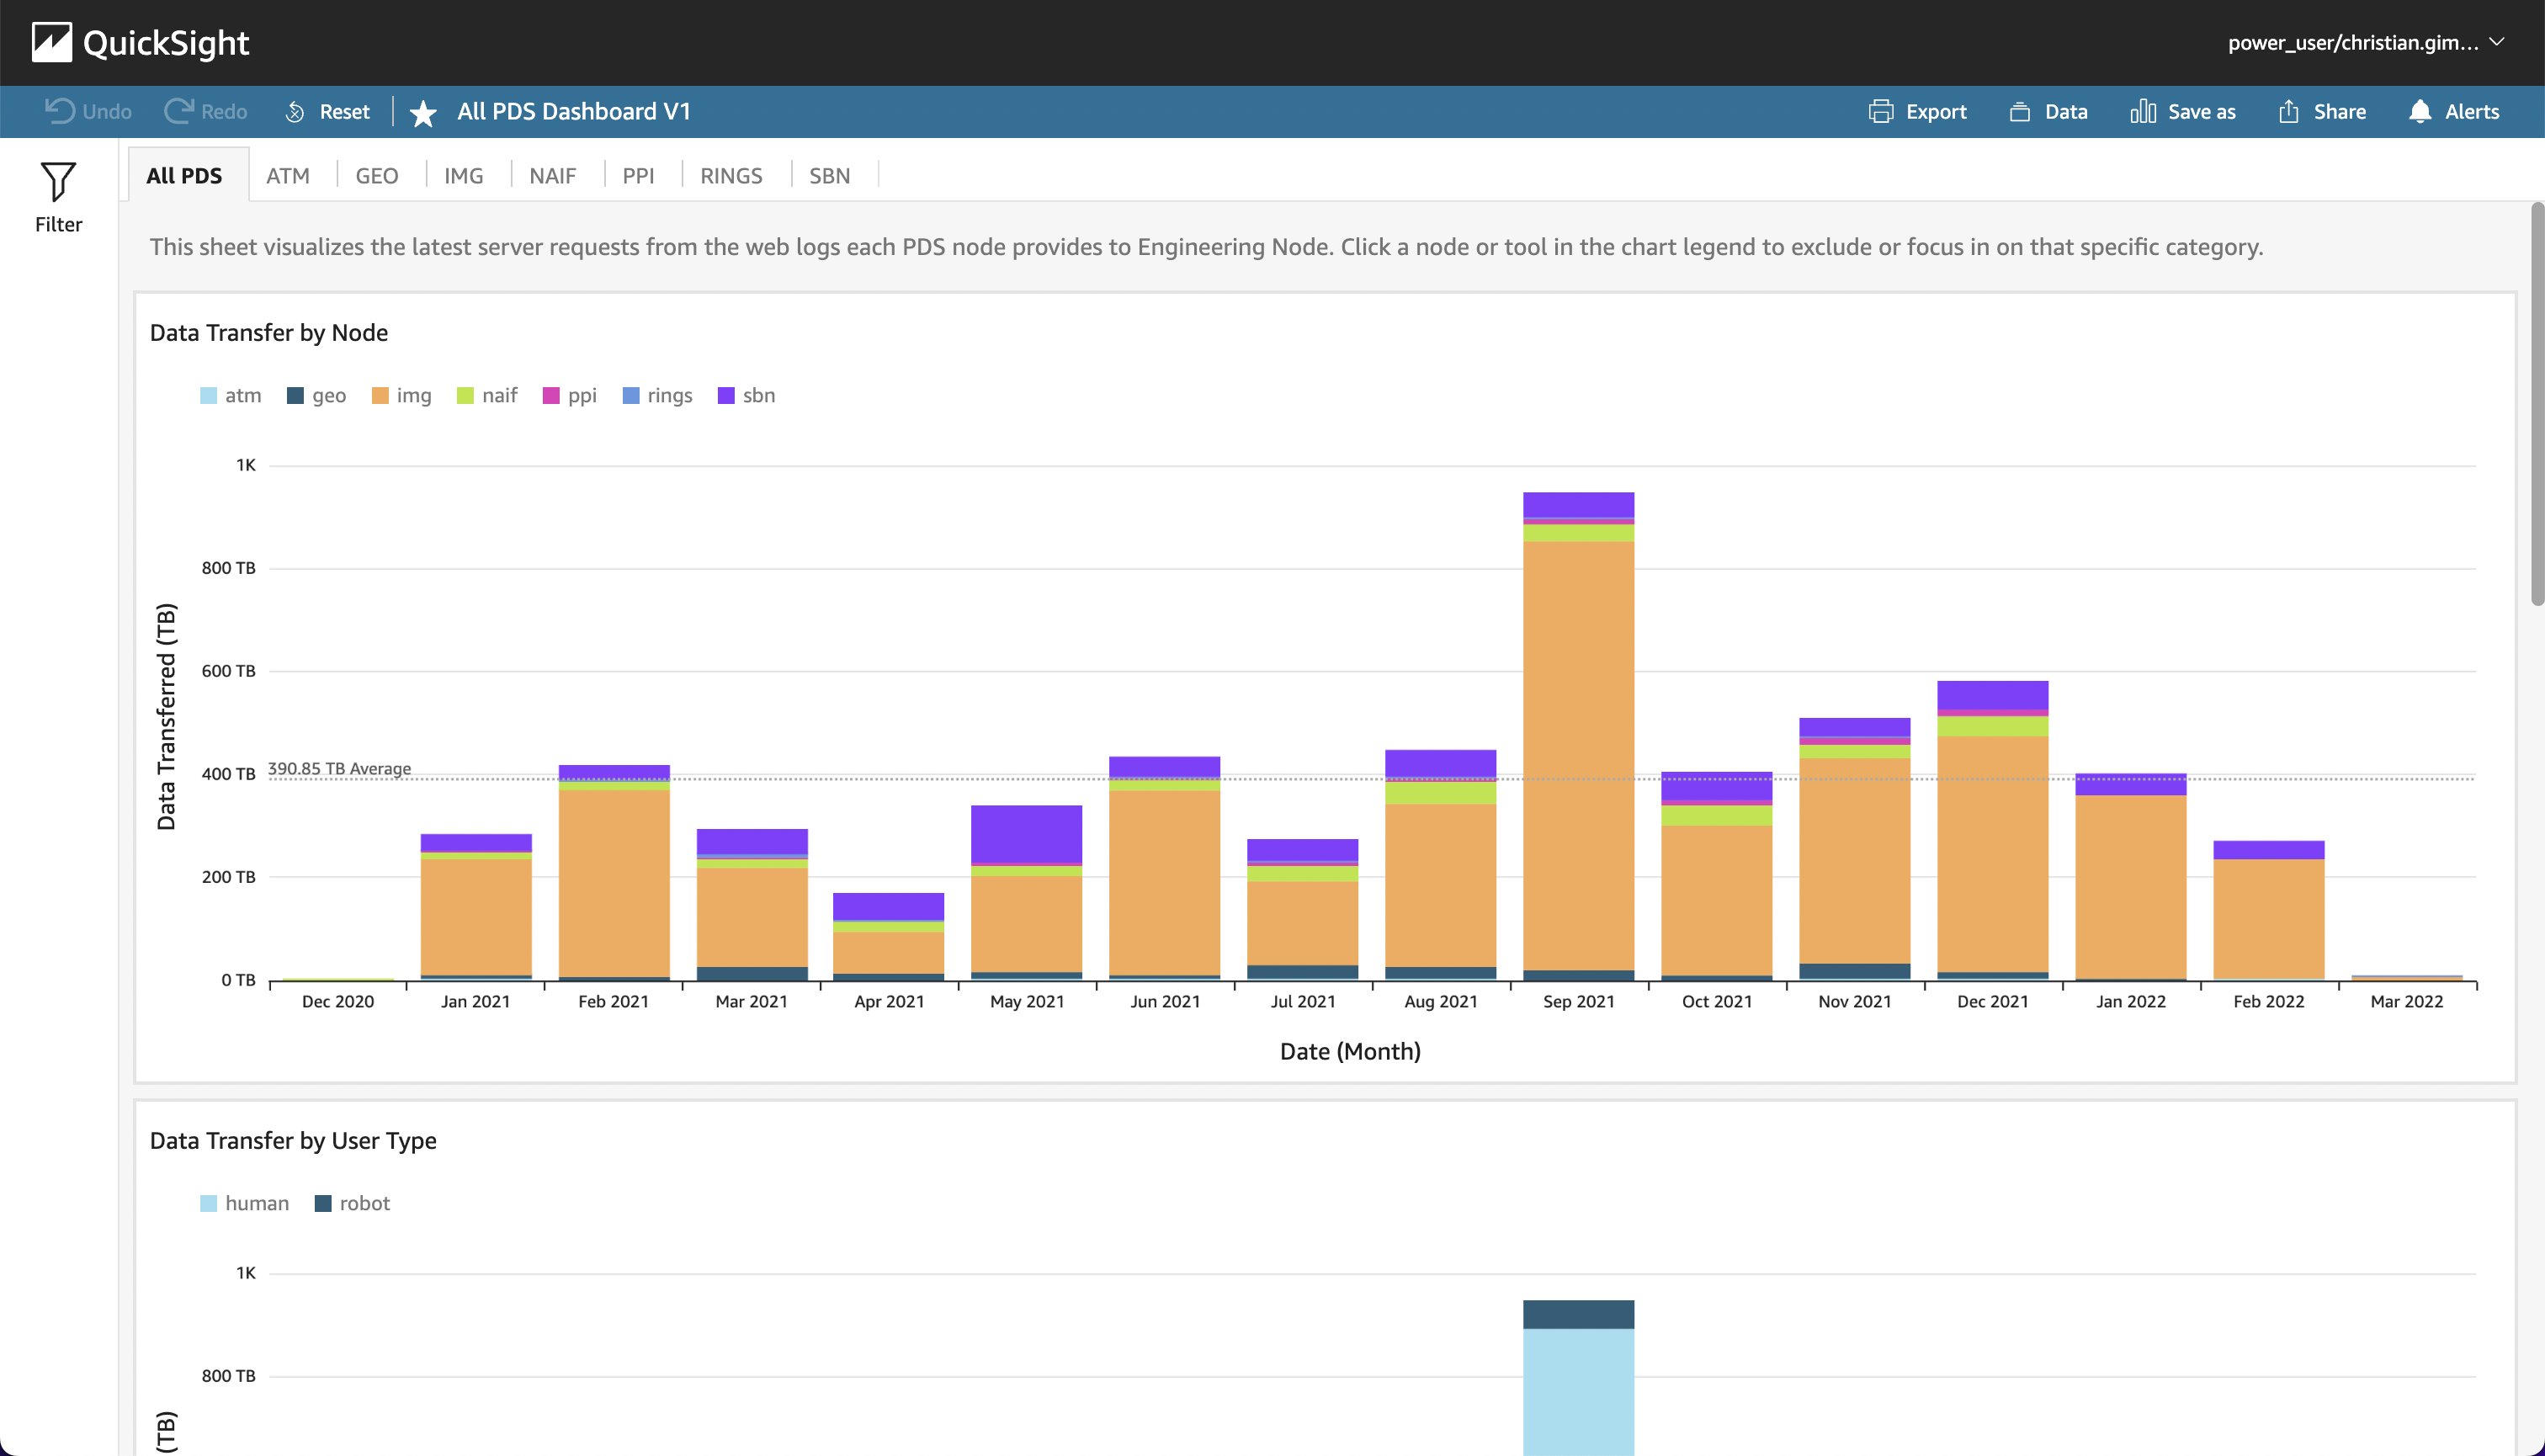Screen dimensions: 2545x1456
Task: Toggle the img legend color swatch
Action: click(380, 395)
